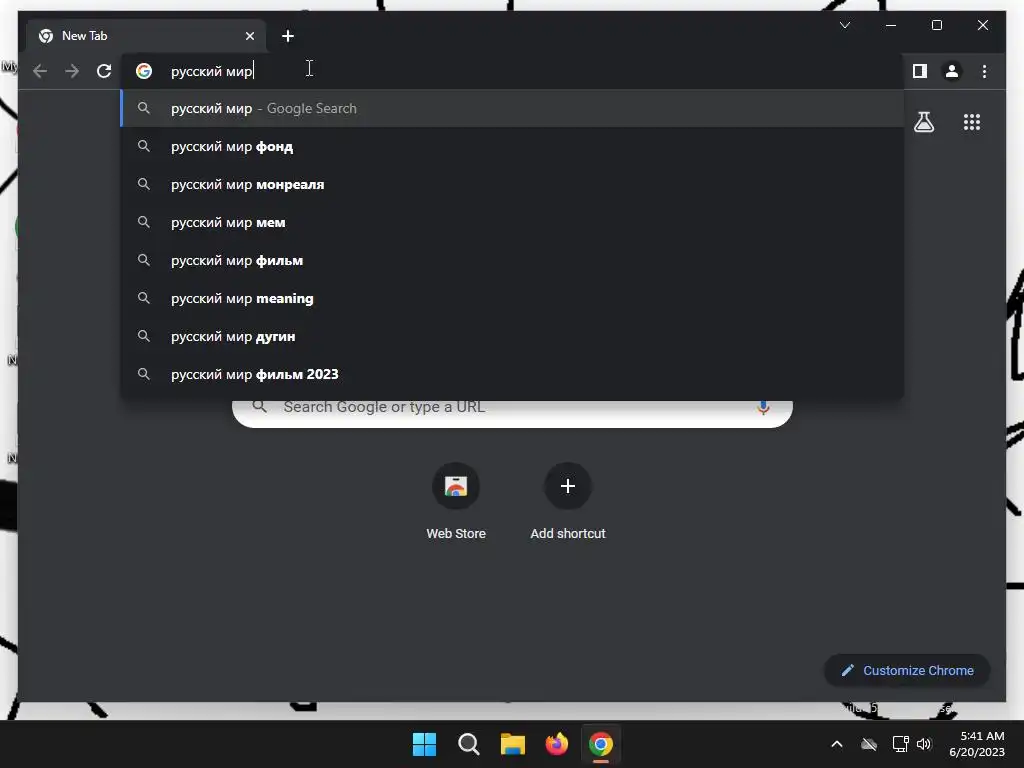Close the New Tab tab
This screenshot has width=1024, height=768.
tap(249, 36)
